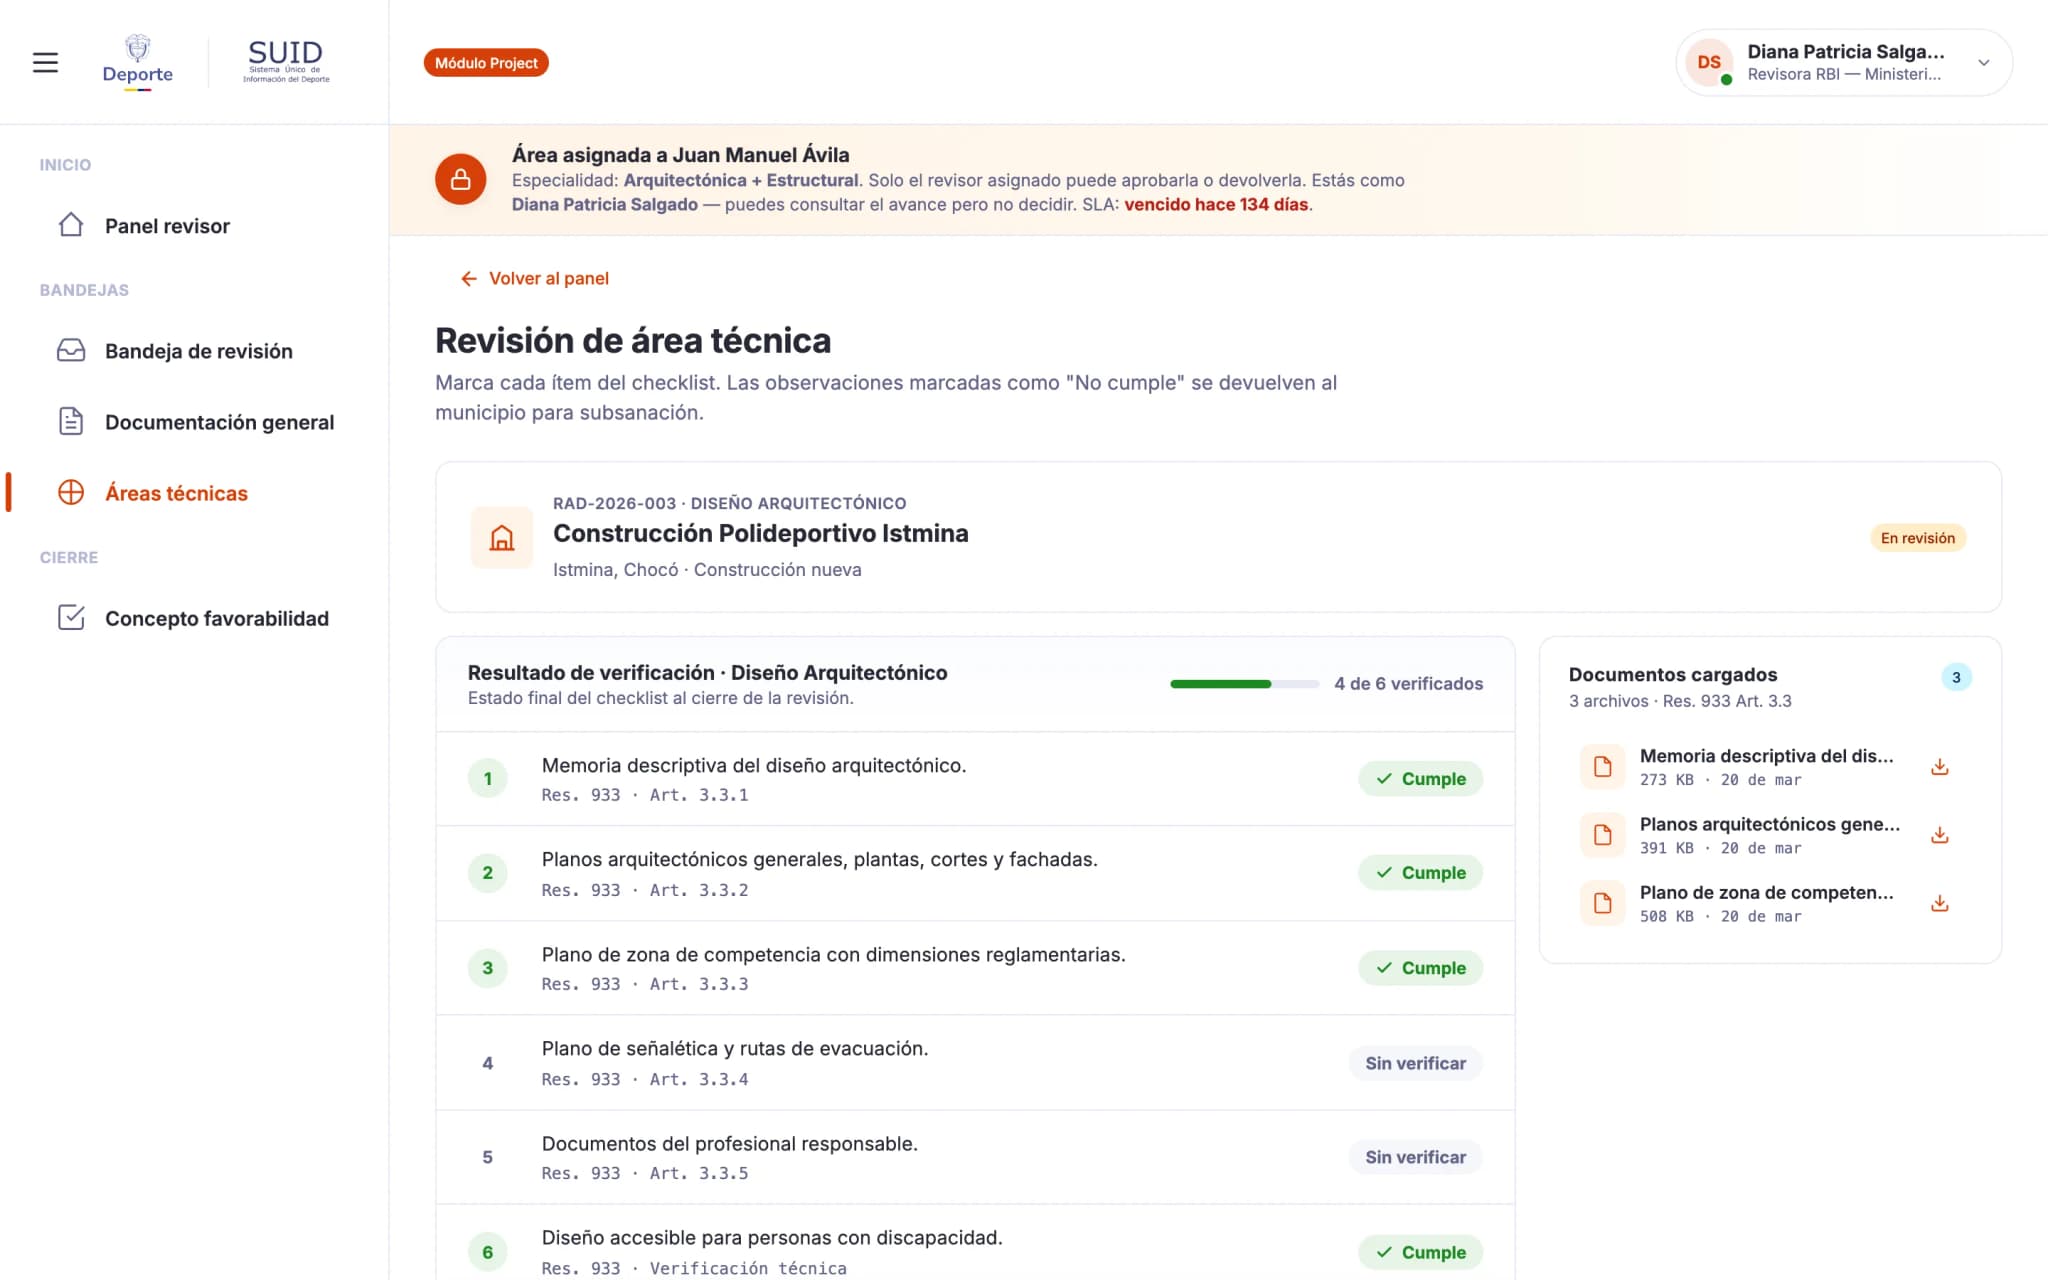Viewport: 2048px width, 1280px height.
Task: Click the Panel revisor home icon
Action: pyautogui.click(x=71, y=225)
